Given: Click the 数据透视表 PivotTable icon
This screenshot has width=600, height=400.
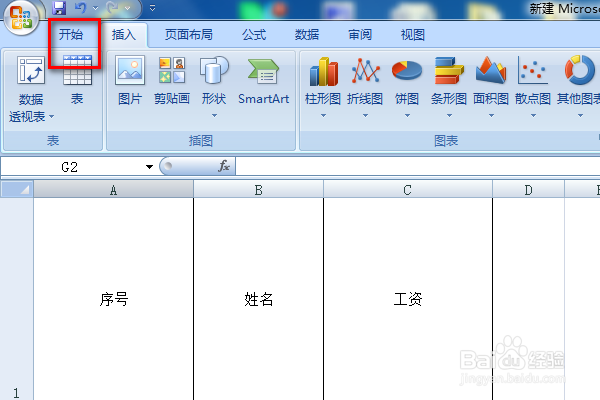Looking at the screenshot, I should pos(31,70).
